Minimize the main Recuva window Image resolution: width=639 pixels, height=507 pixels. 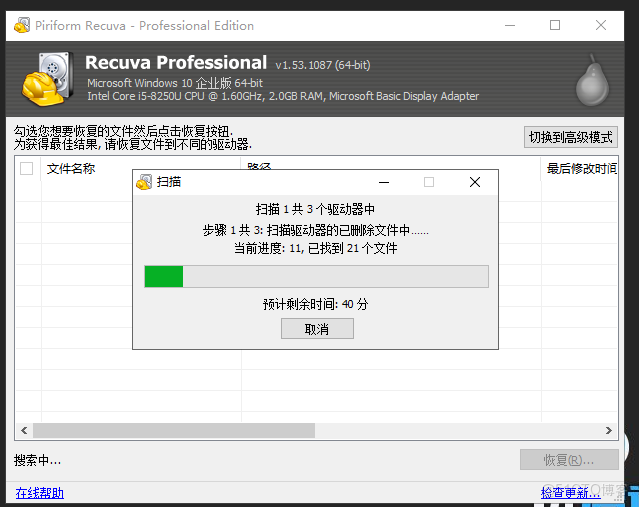click(x=510, y=25)
